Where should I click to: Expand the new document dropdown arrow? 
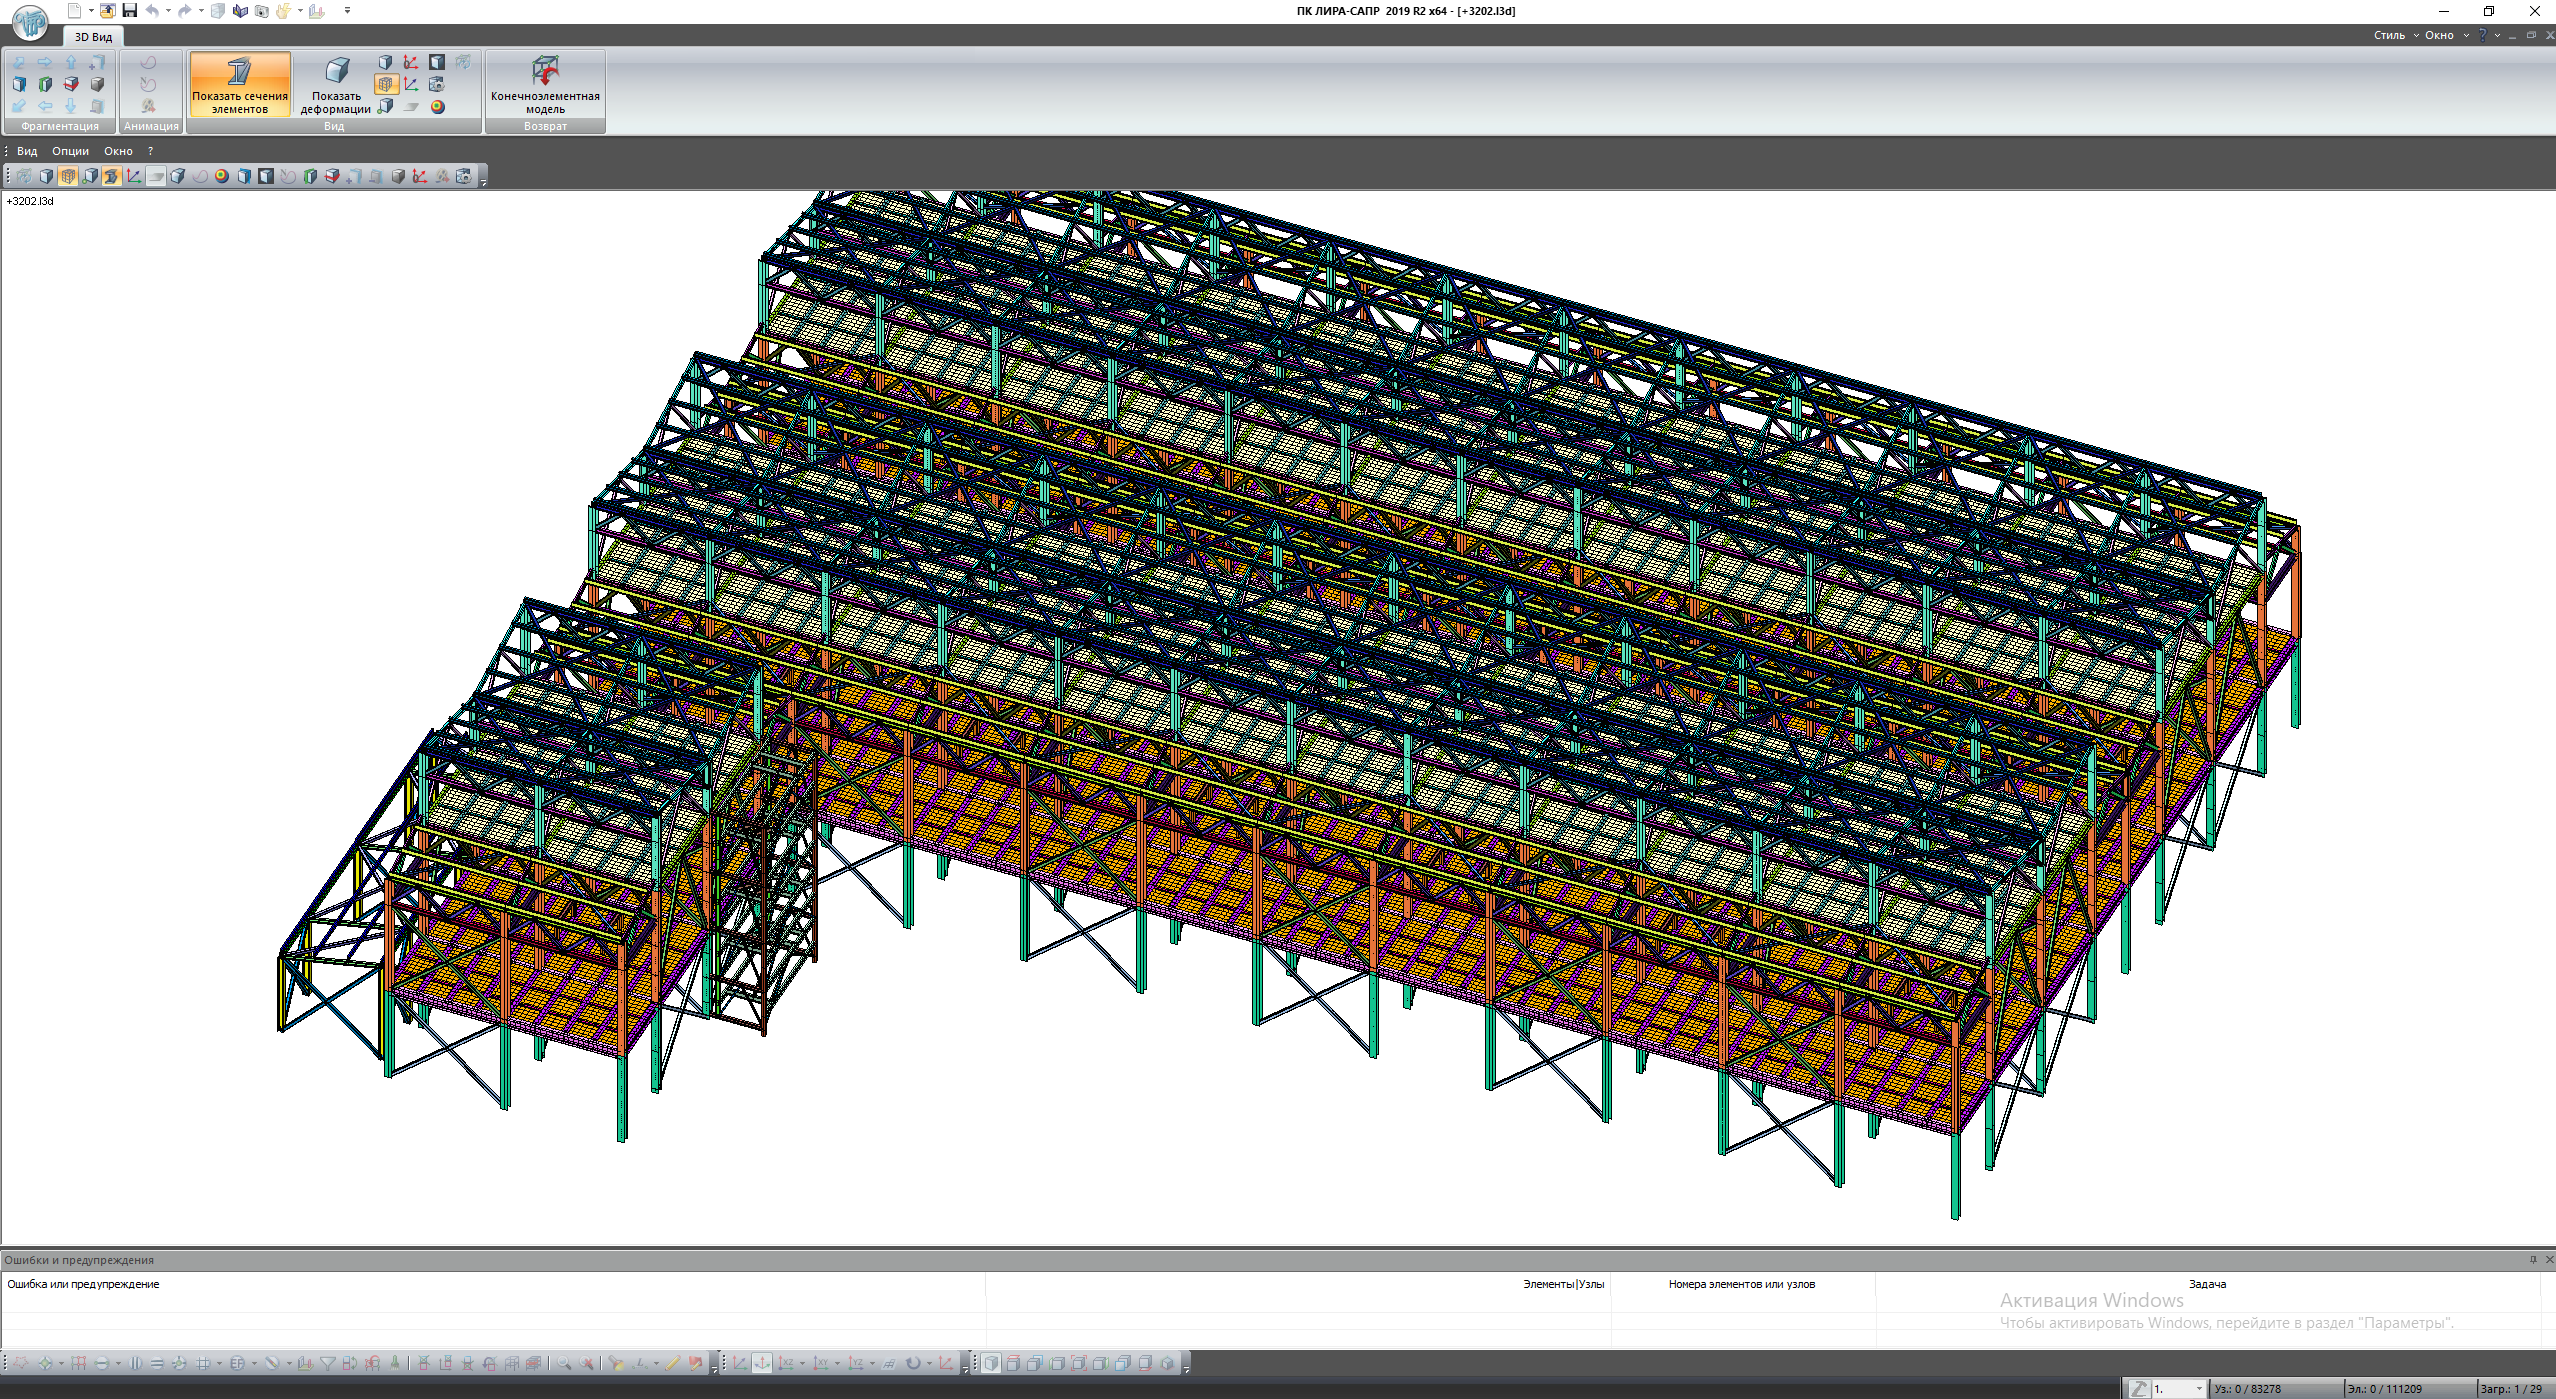[91, 11]
